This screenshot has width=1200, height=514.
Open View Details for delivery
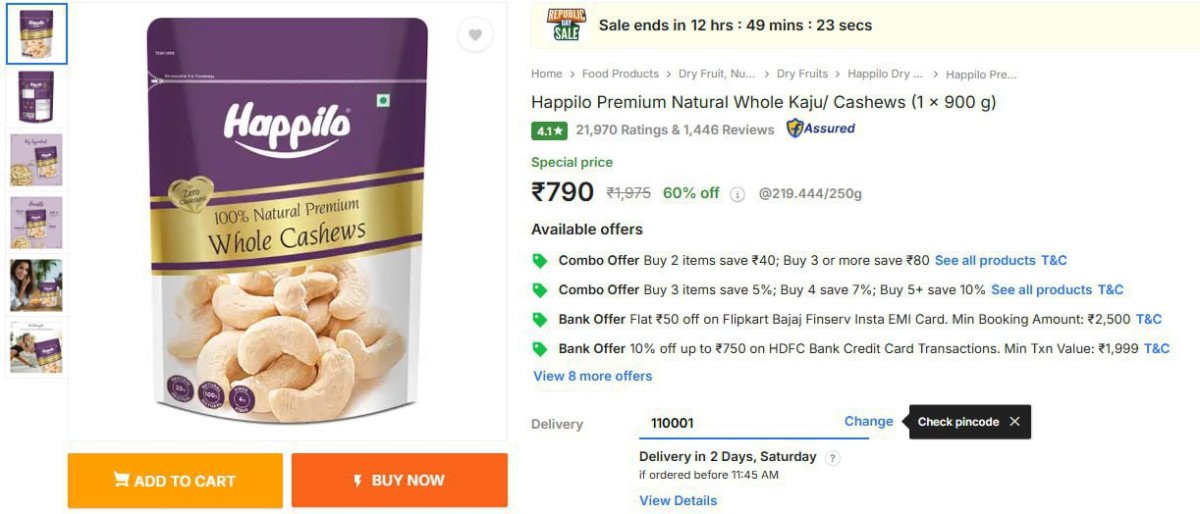(x=678, y=501)
